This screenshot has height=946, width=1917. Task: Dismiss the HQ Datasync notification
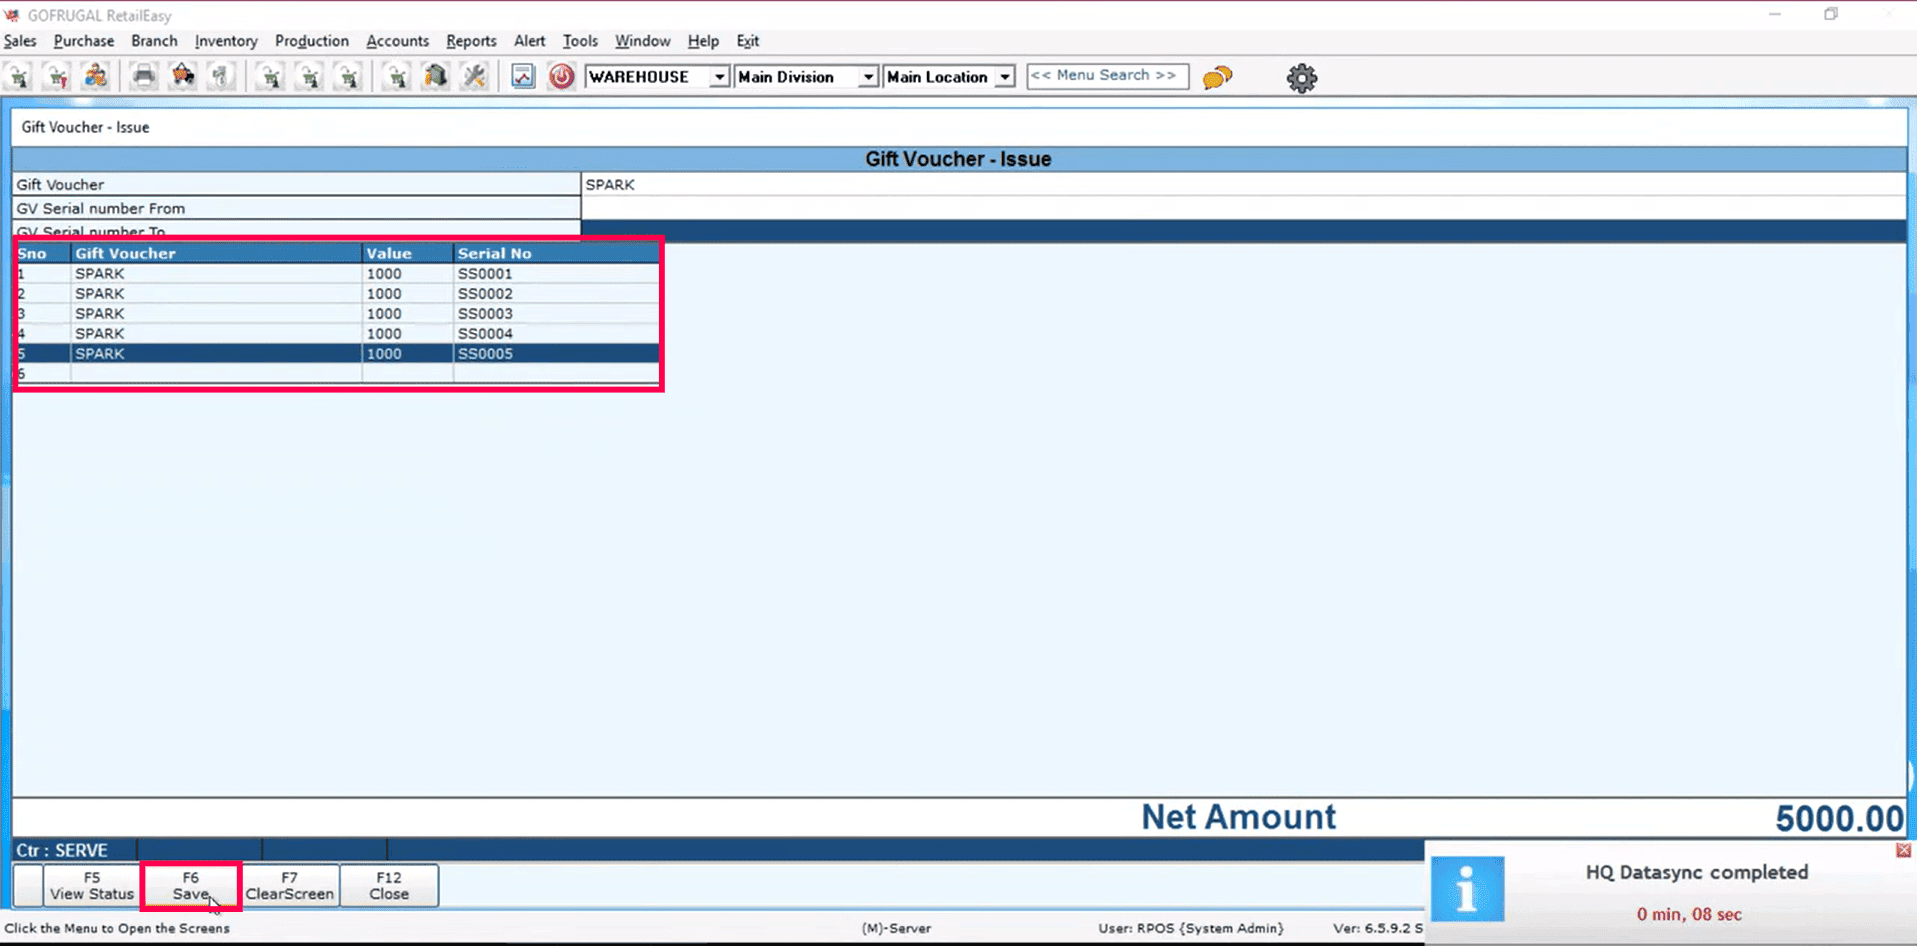point(1903,850)
